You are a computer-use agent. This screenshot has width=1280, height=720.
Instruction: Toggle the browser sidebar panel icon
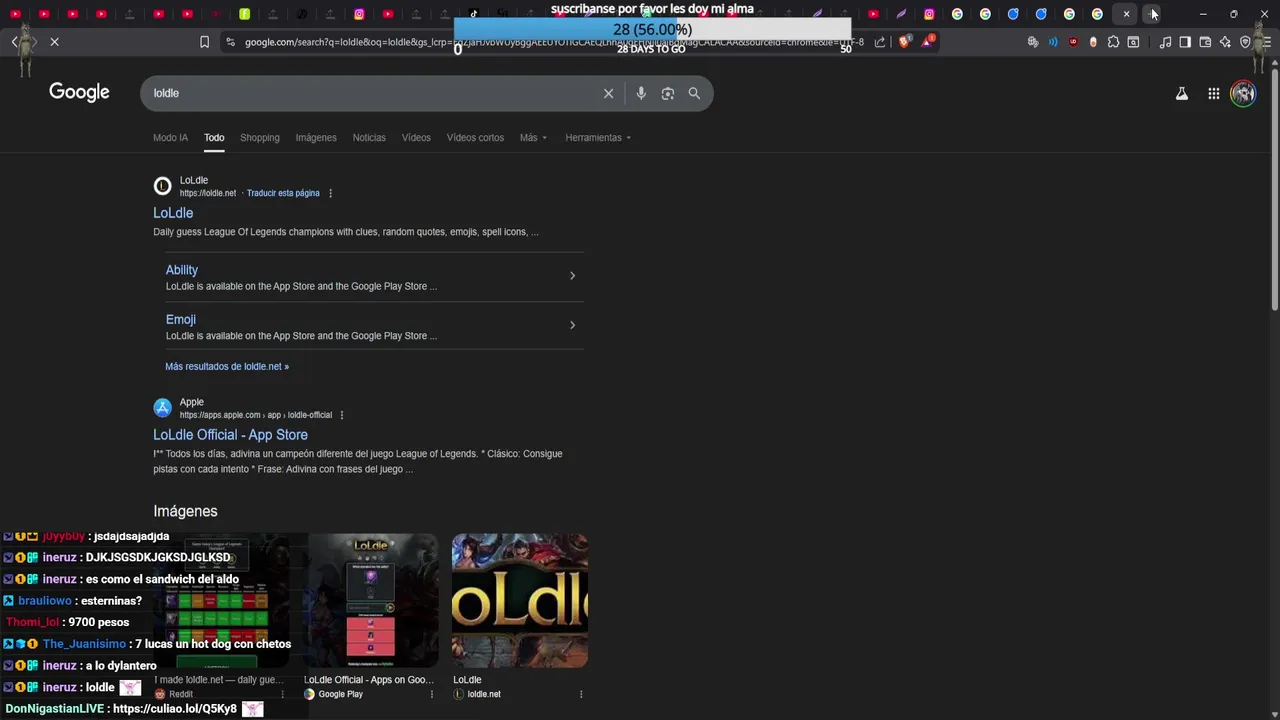(1185, 42)
